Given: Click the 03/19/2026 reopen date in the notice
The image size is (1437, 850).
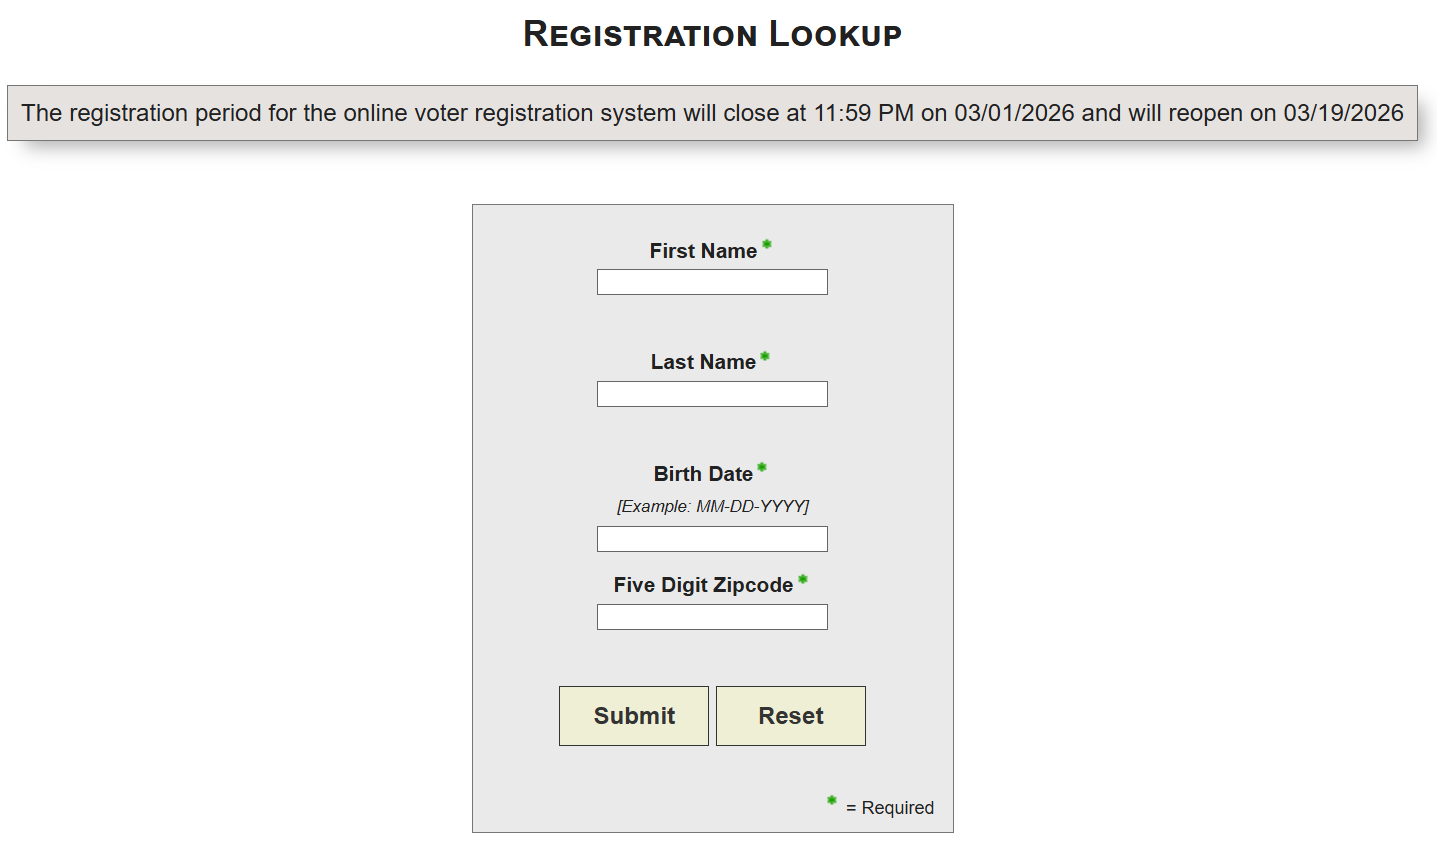Looking at the screenshot, I should [1343, 113].
